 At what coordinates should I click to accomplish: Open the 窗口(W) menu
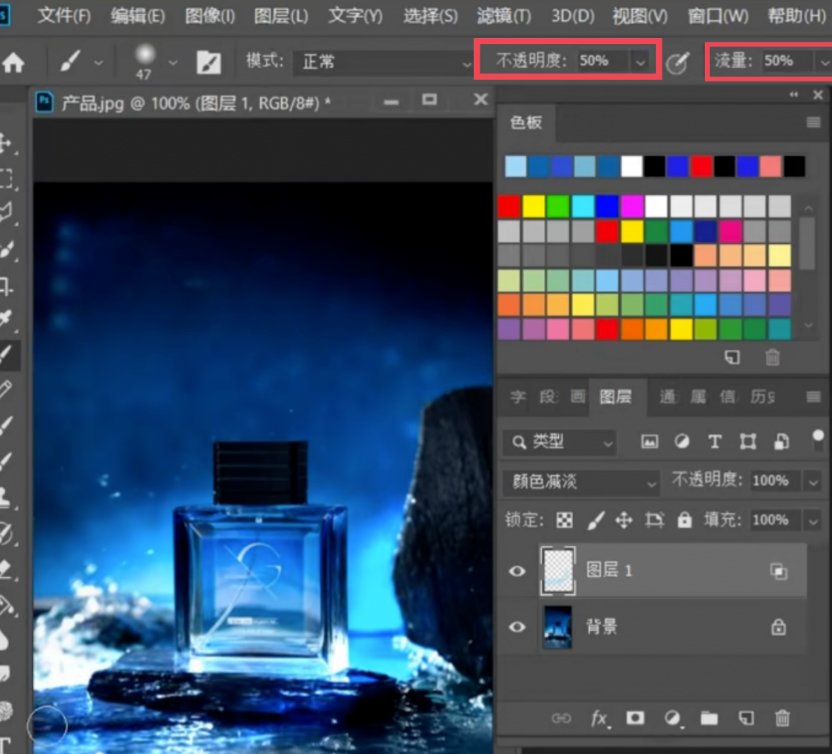[717, 15]
